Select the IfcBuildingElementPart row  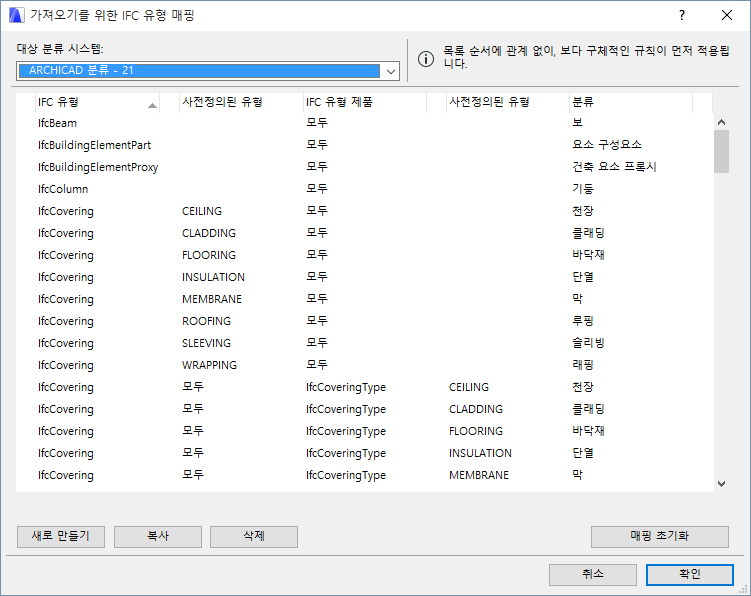(x=364, y=145)
